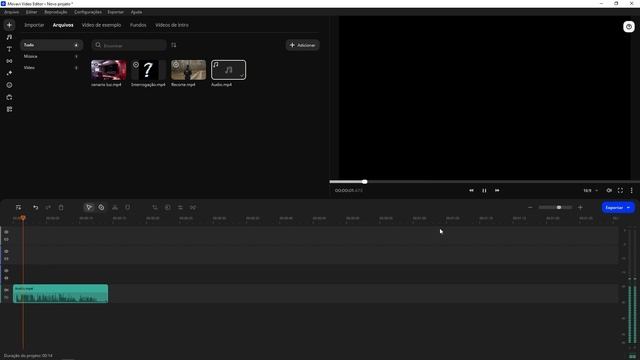
Task: Toggle mute on the second timeline track
Action: click(x=6, y=259)
